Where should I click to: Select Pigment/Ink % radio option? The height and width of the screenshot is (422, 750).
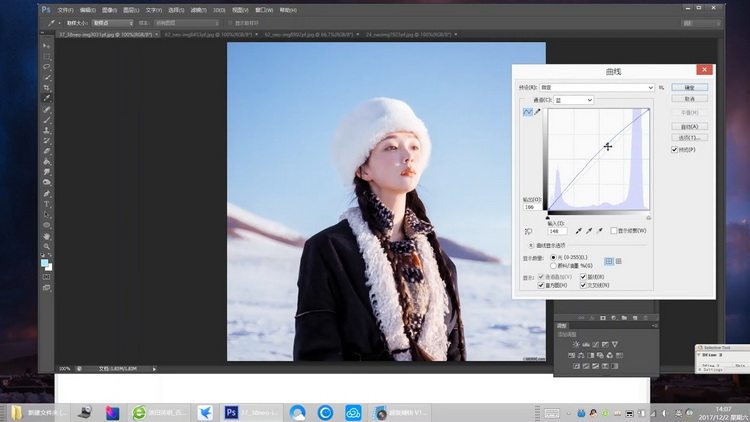553,266
